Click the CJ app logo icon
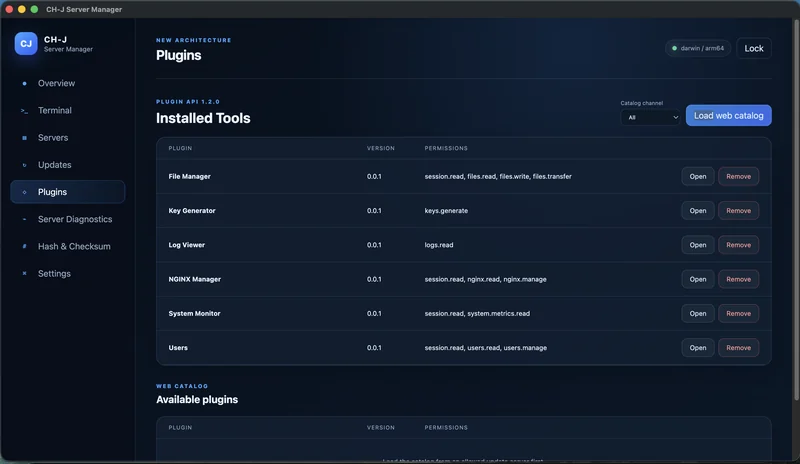The image size is (800, 464). [26, 43]
